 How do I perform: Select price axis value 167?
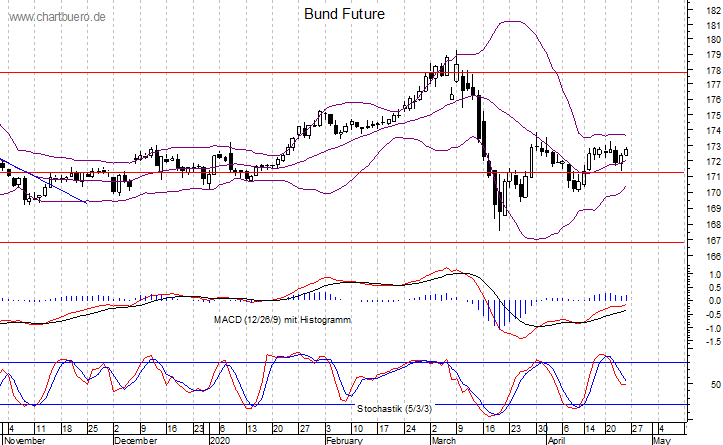(x=713, y=241)
